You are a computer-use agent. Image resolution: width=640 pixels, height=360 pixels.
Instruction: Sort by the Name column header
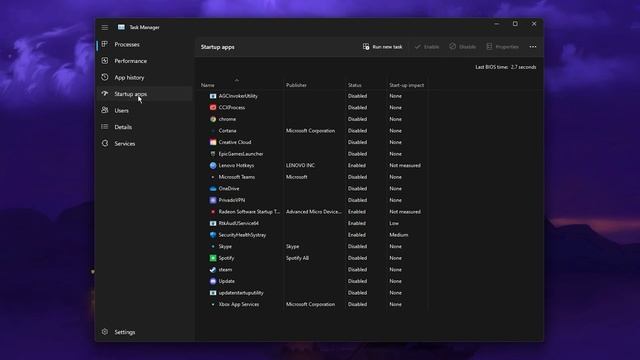click(x=208, y=85)
